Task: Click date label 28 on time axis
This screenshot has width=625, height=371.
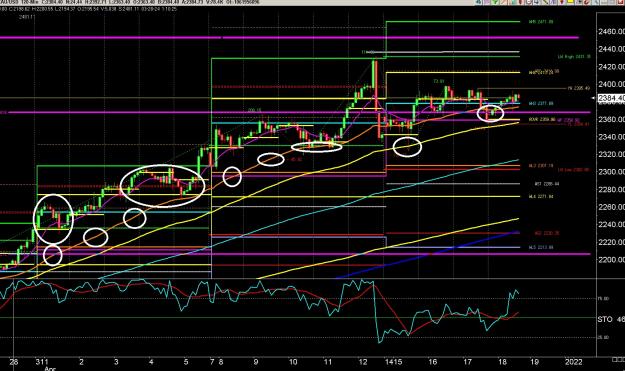Action: coord(14,362)
